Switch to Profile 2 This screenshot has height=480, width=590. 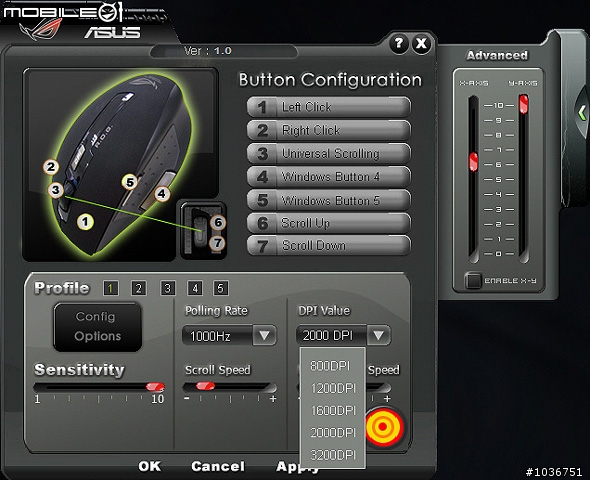139,289
